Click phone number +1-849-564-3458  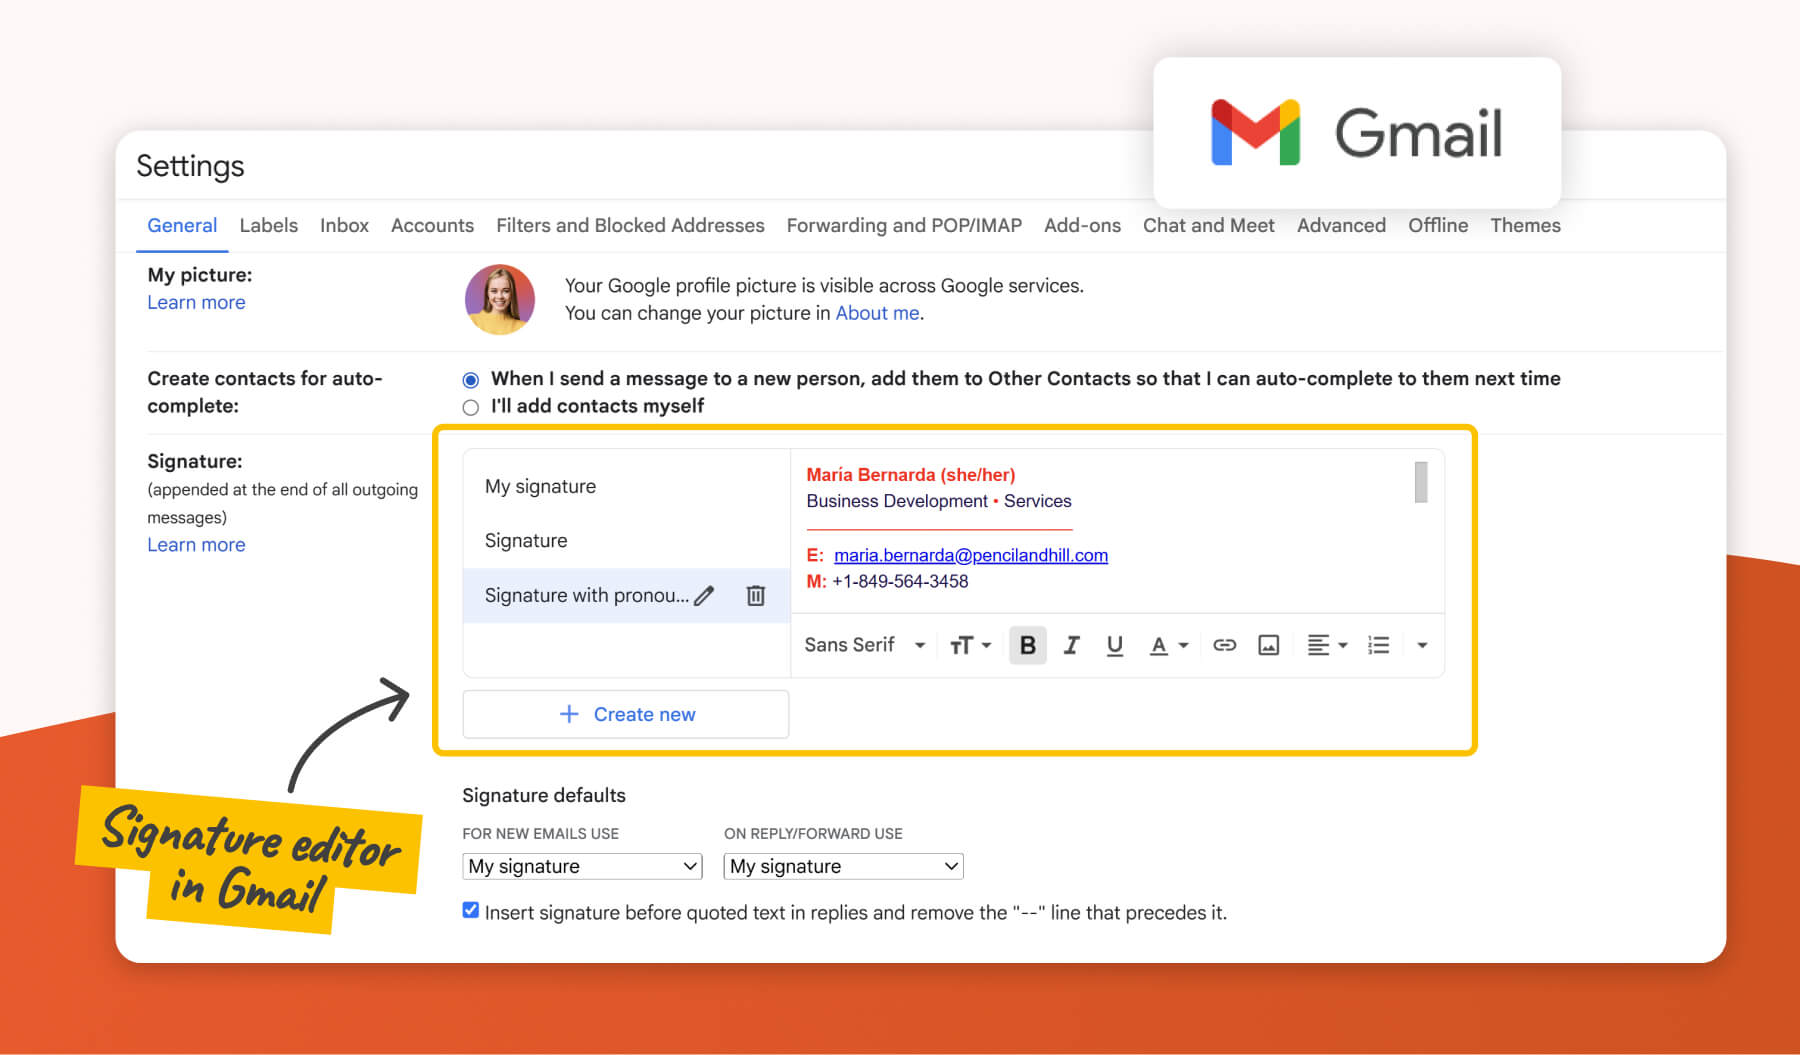(x=900, y=581)
